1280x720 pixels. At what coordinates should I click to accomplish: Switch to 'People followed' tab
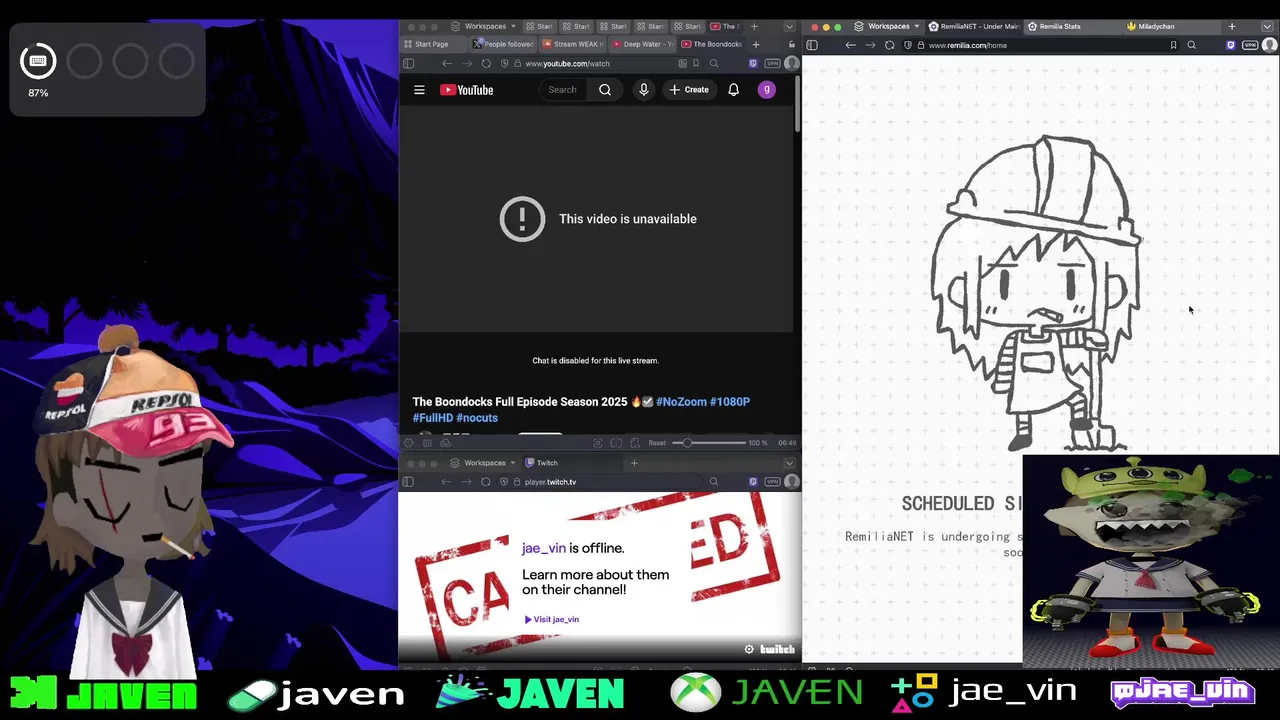coord(504,44)
